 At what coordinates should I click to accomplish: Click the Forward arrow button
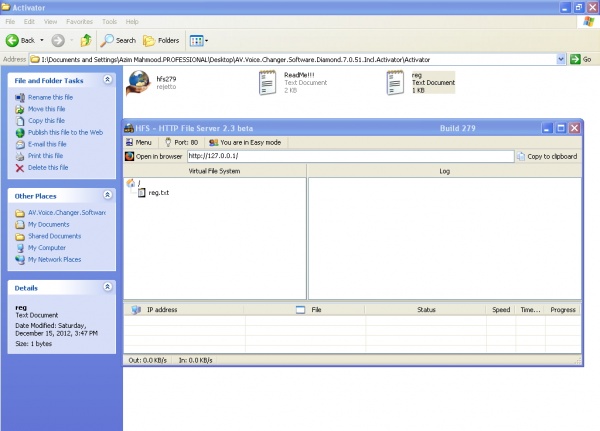58,40
